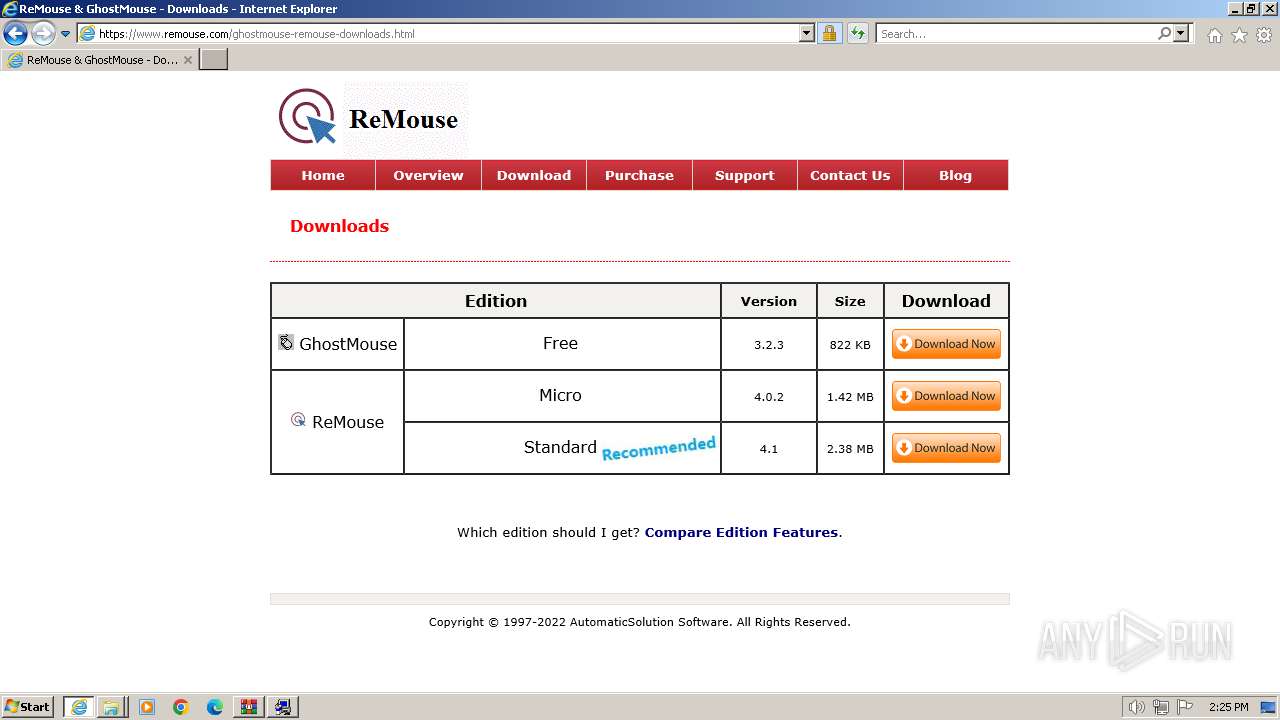Image resolution: width=1280 pixels, height=720 pixels.
Task: Click the Free edition cell
Action: click(561, 343)
